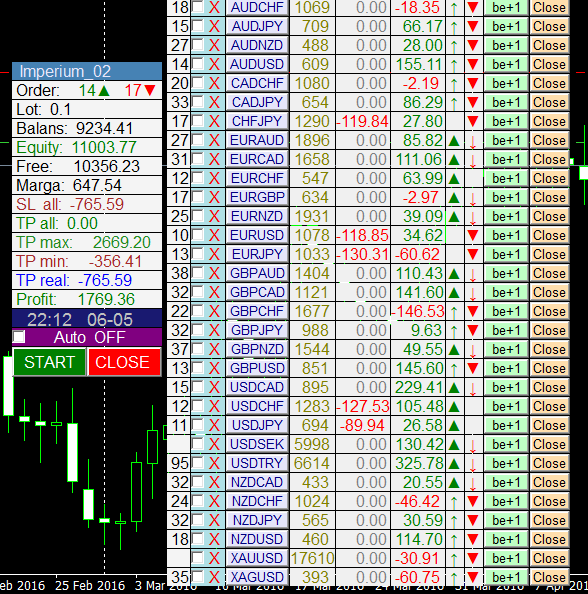The width and height of the screenshot is (588, 594).
Task: Click red down triangle in AUDUSD row
Action: [472, 64]
